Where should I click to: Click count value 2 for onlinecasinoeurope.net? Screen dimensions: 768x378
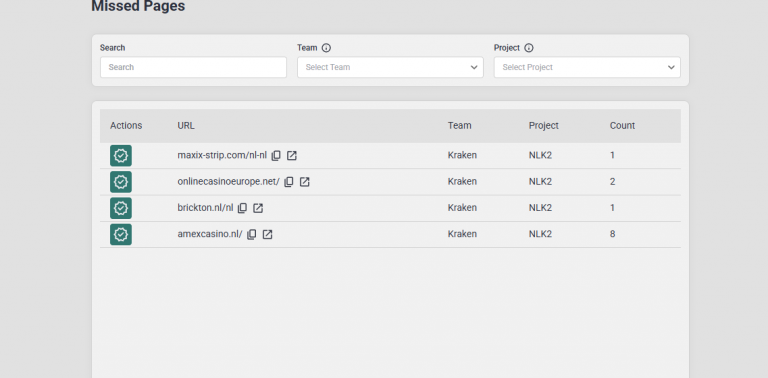coord(612,182)
